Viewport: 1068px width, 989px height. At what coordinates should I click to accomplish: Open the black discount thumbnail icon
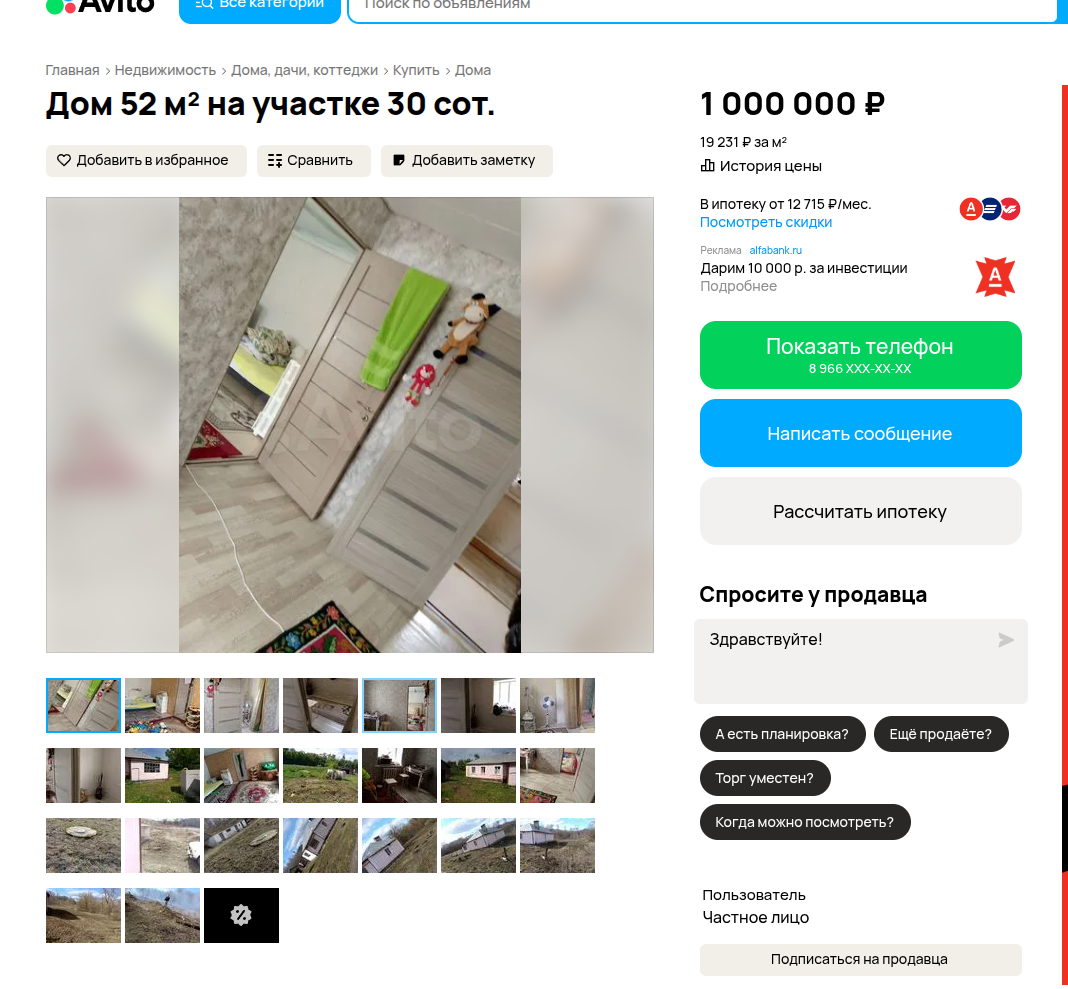(241, 915)
